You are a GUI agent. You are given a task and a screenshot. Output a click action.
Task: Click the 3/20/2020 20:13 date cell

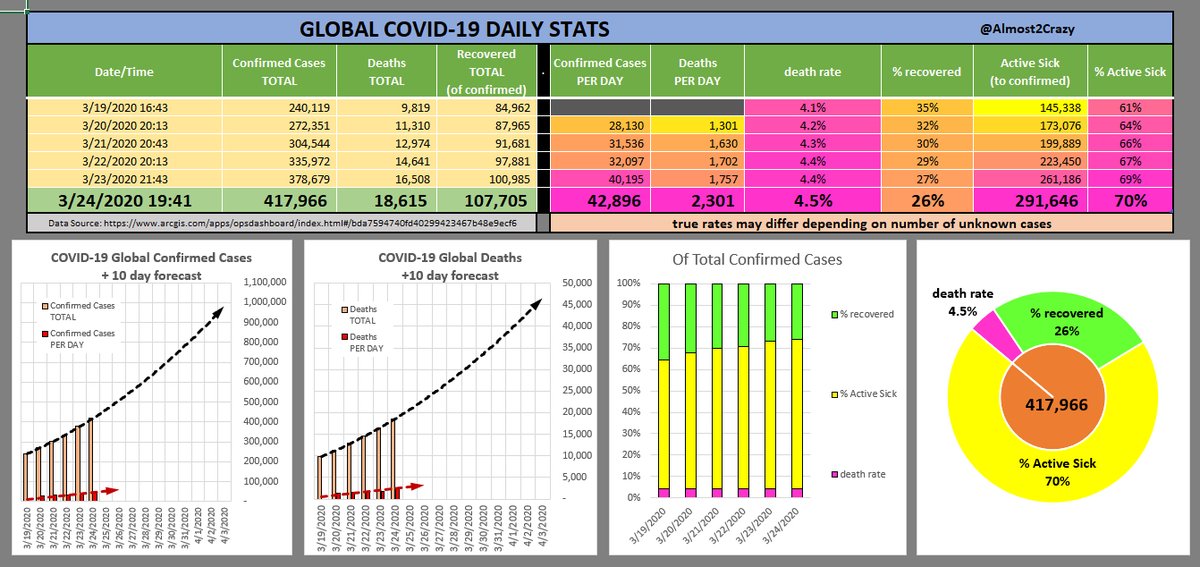[x=125, y=126]
